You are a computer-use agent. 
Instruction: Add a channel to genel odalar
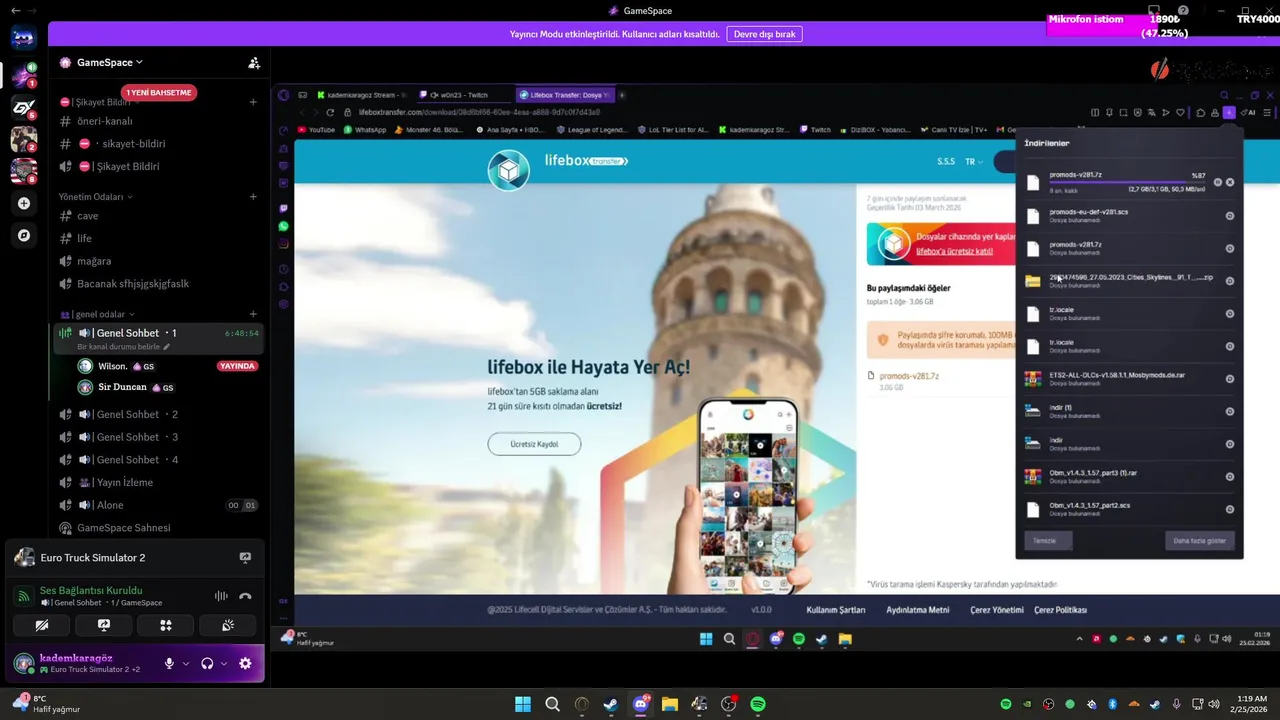point(253,314)
